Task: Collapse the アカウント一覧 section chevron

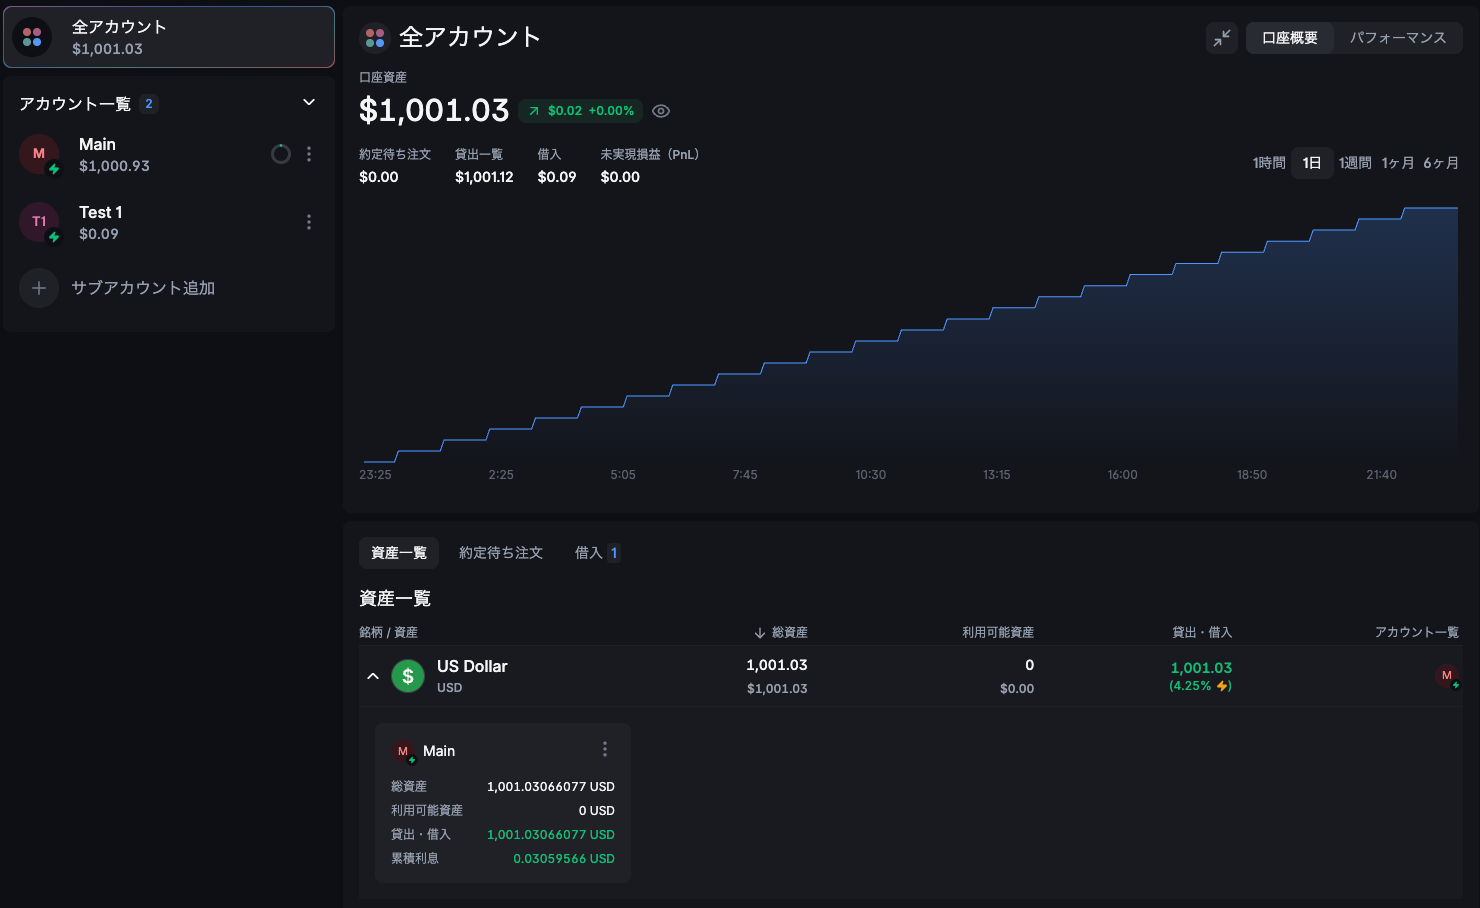Action: coord(309,103)
